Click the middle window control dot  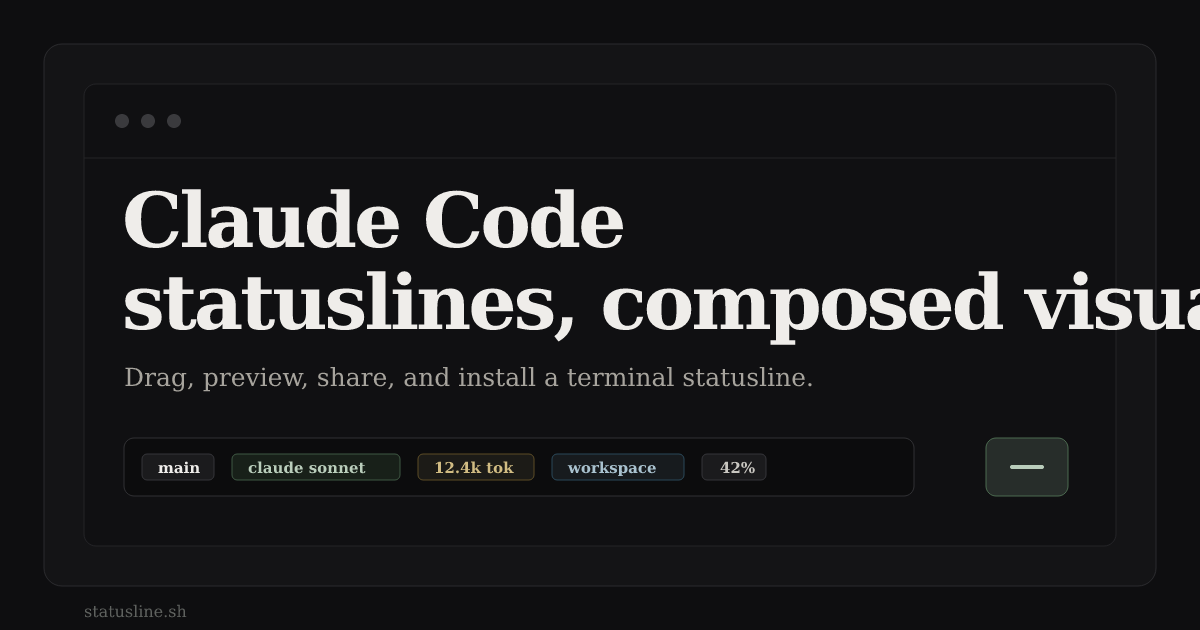coord(148,121)
